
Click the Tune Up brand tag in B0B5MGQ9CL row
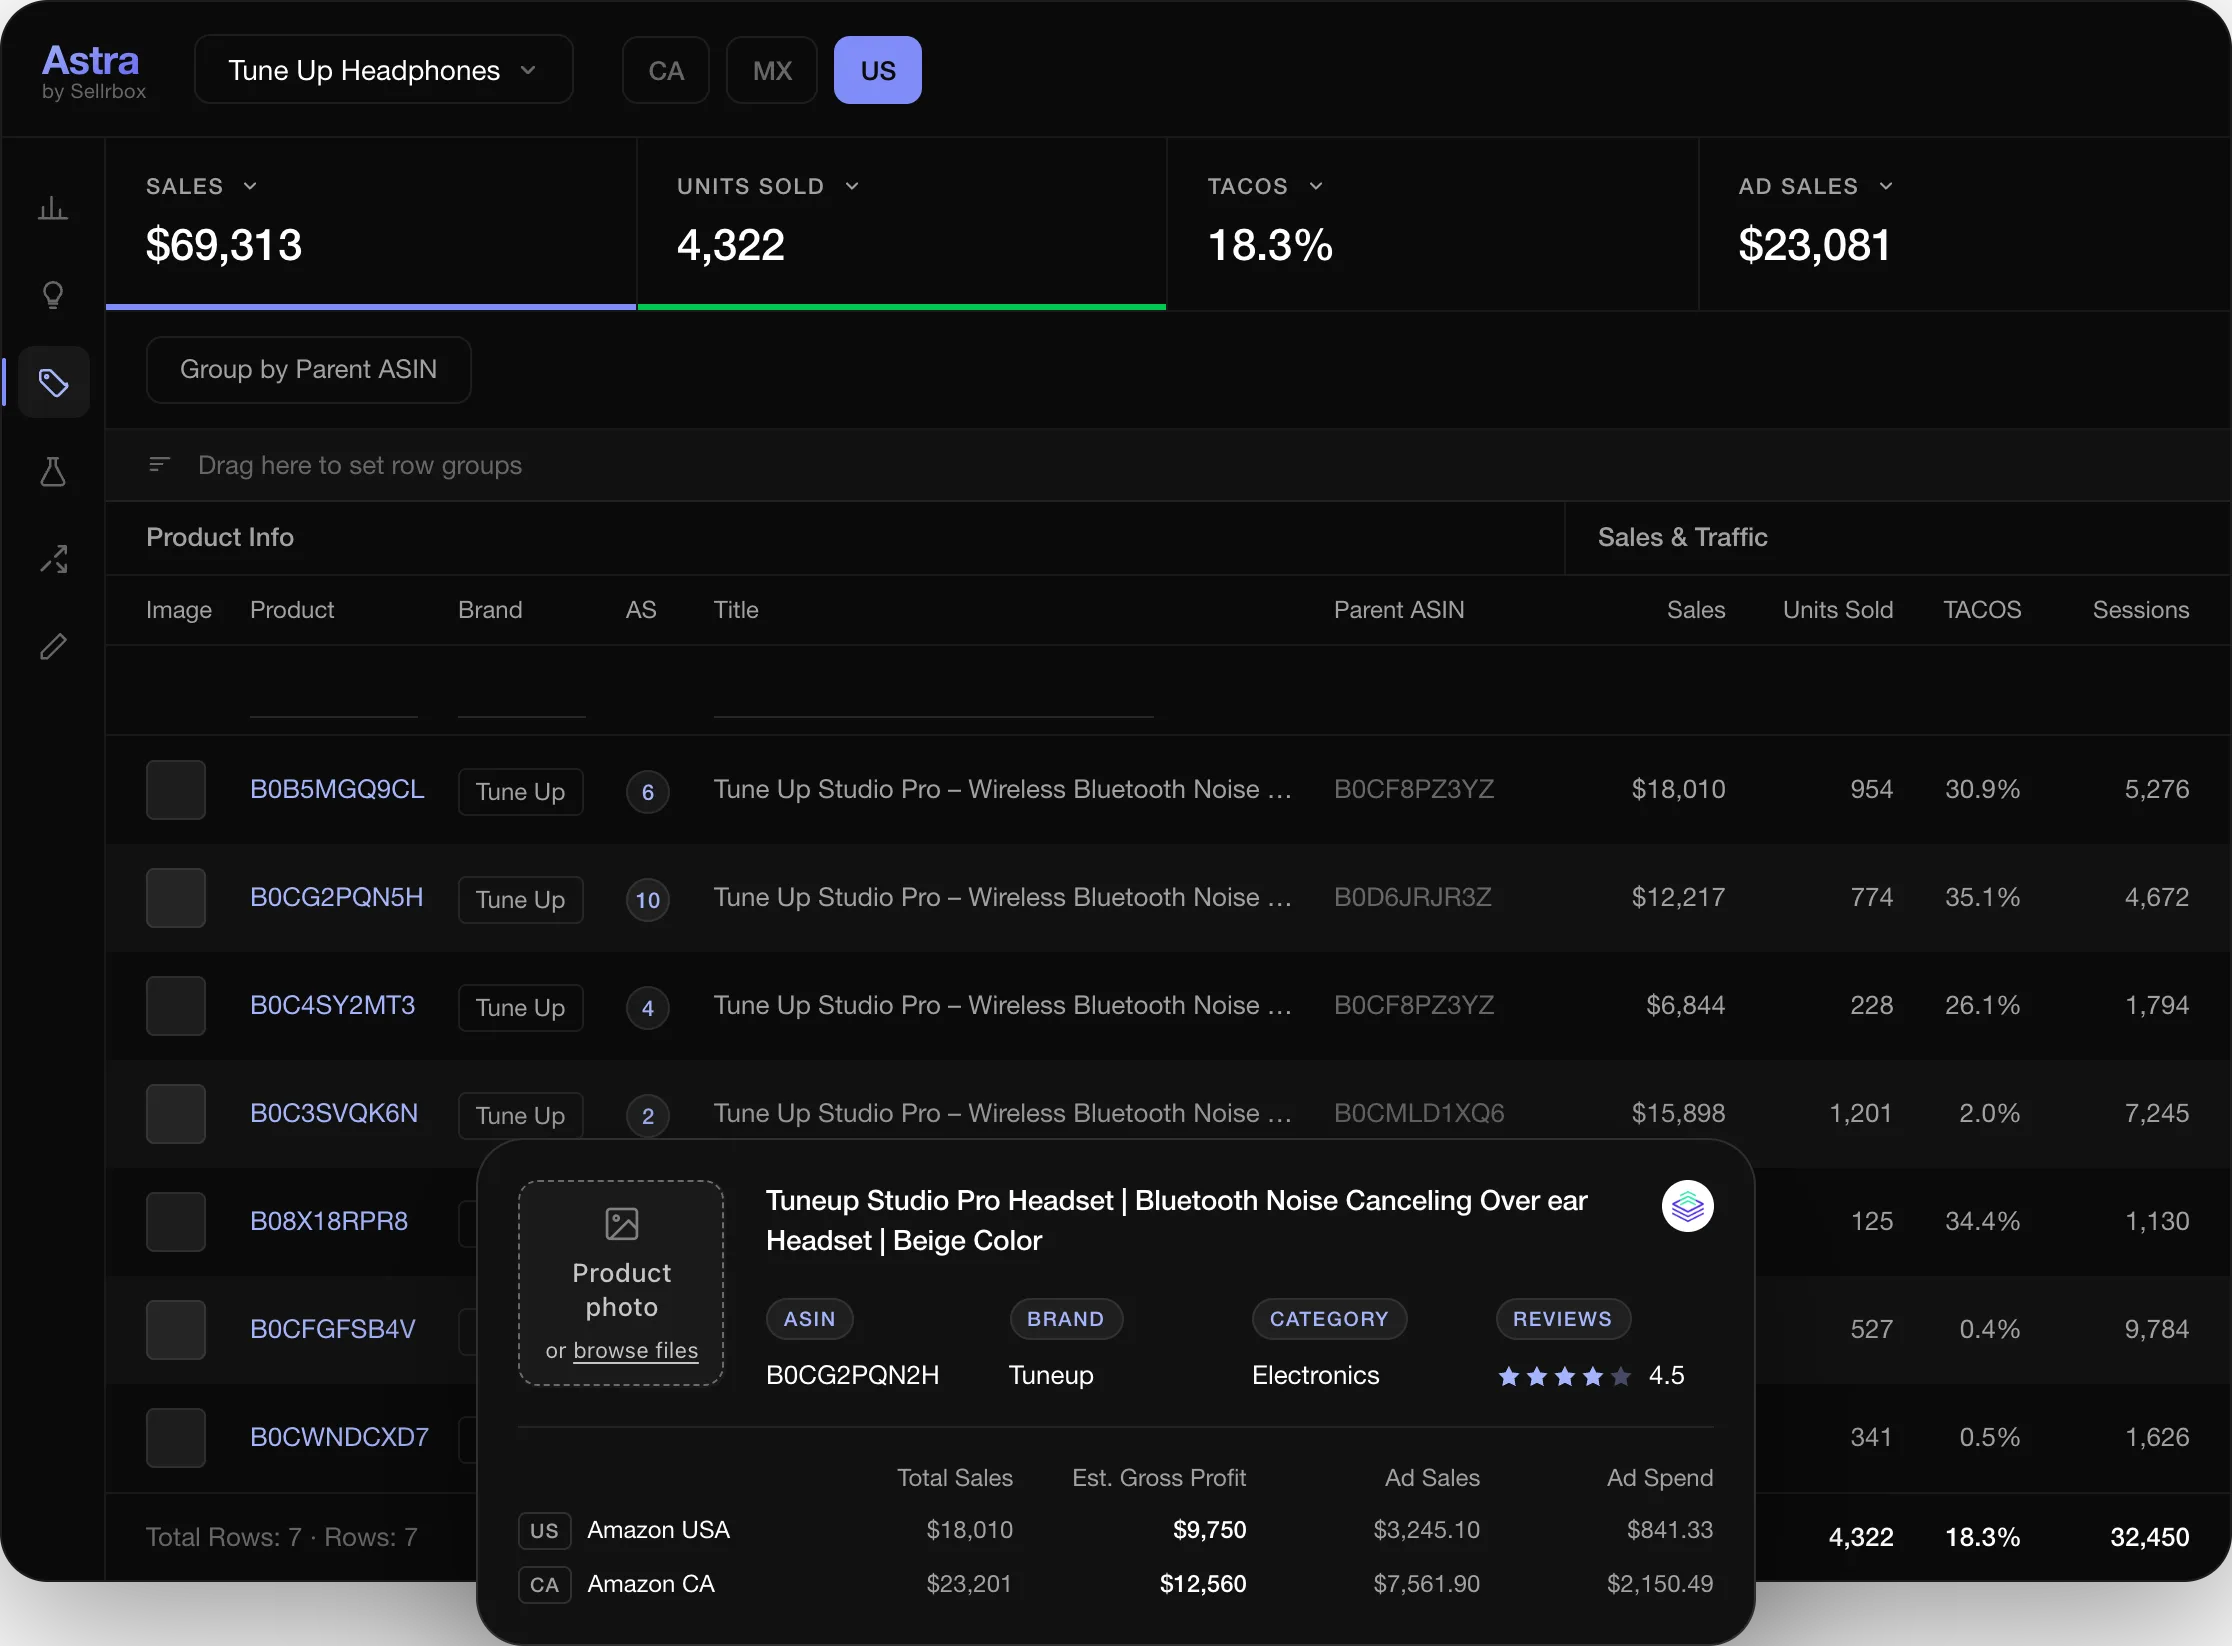(x=521, y=792)
